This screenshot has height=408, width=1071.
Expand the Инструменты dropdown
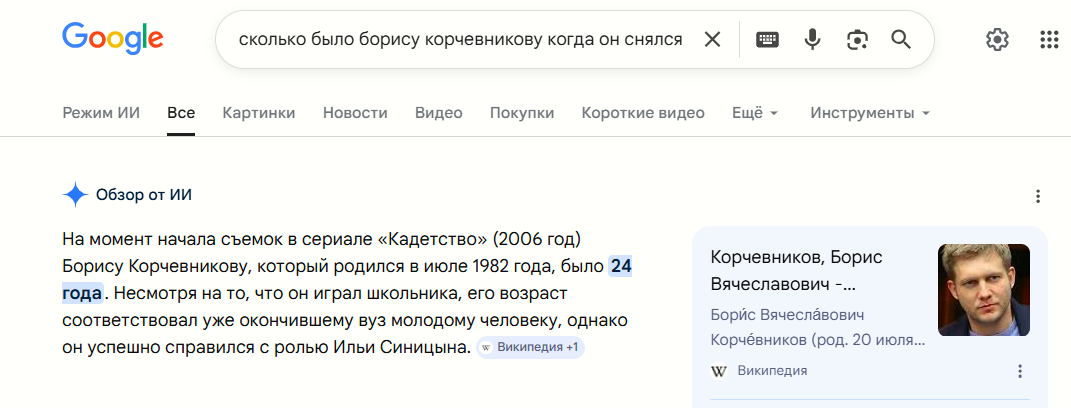tap(870, 113)
